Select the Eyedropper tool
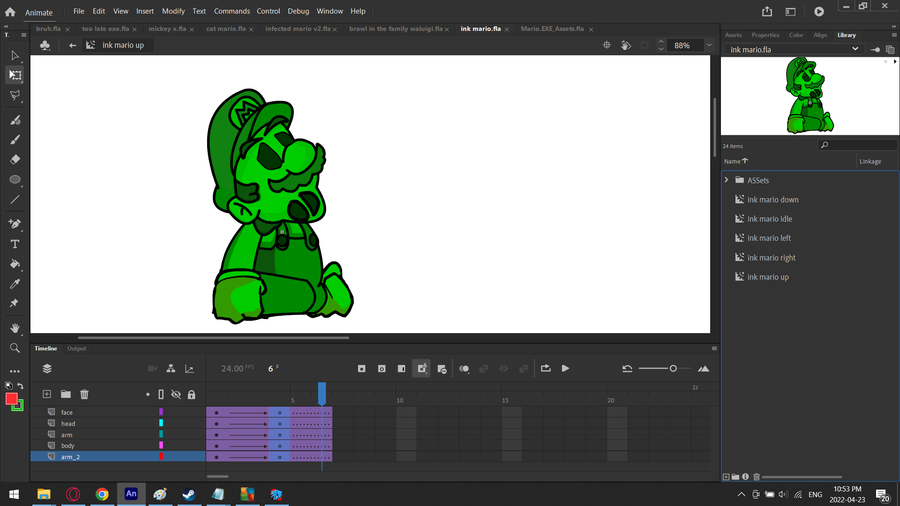Screen dimensions: 900x506 click(x=15, y=284)
